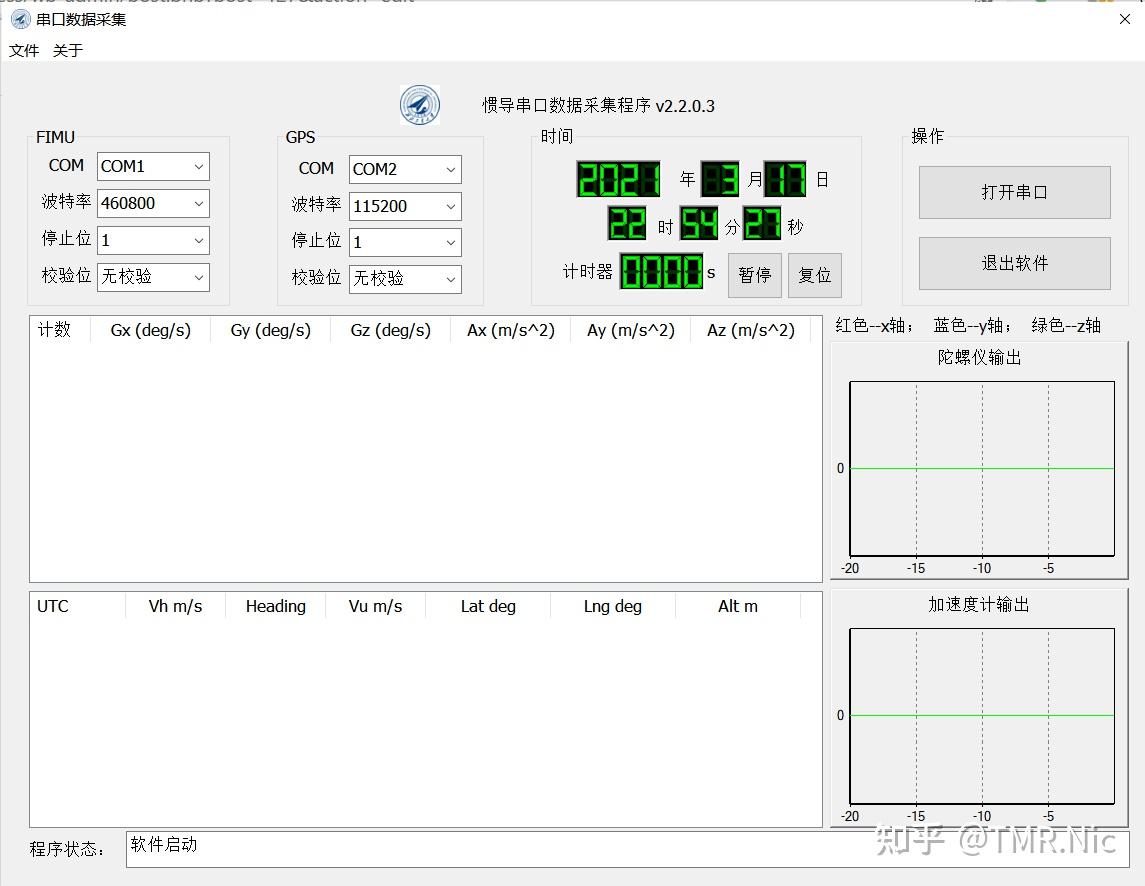Viewport: 1145px width, 886px height.
Task: Click the Alt m column header
Action: tap(738, 606)
